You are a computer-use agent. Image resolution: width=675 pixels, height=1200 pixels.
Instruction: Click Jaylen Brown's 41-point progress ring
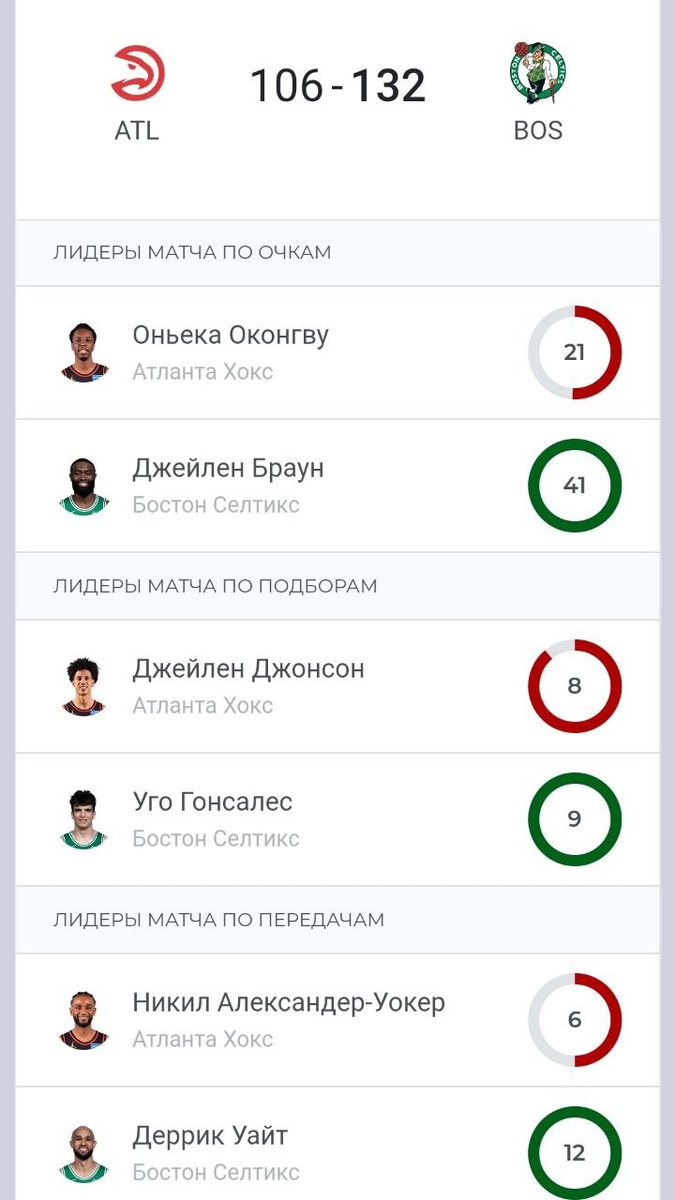(575, 485)
